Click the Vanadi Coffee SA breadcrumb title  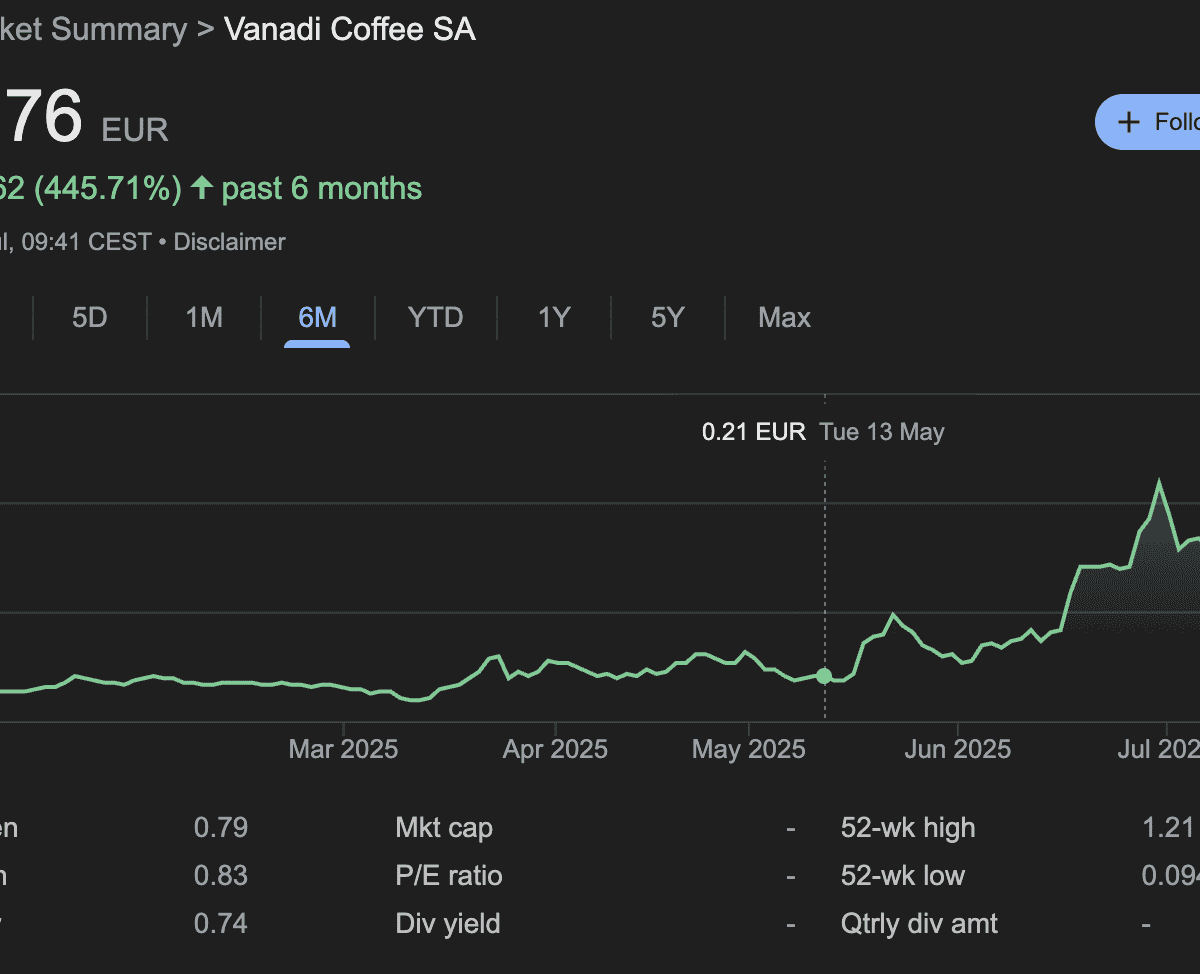[350, 29]
